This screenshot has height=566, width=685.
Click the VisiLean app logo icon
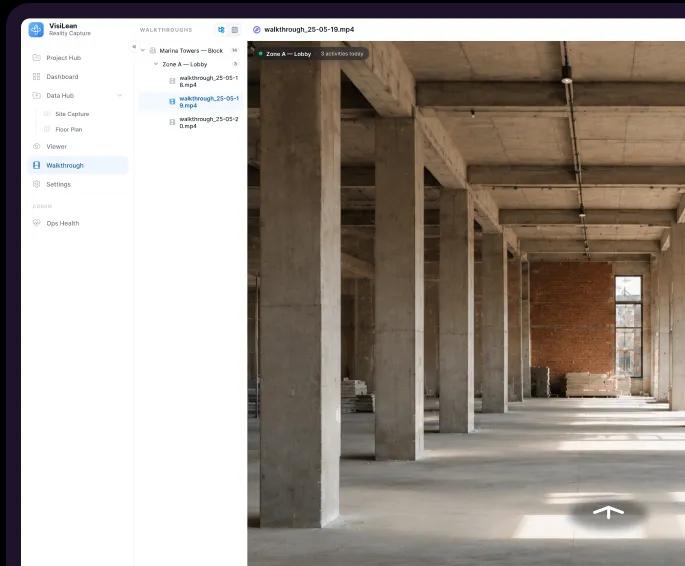36,29
